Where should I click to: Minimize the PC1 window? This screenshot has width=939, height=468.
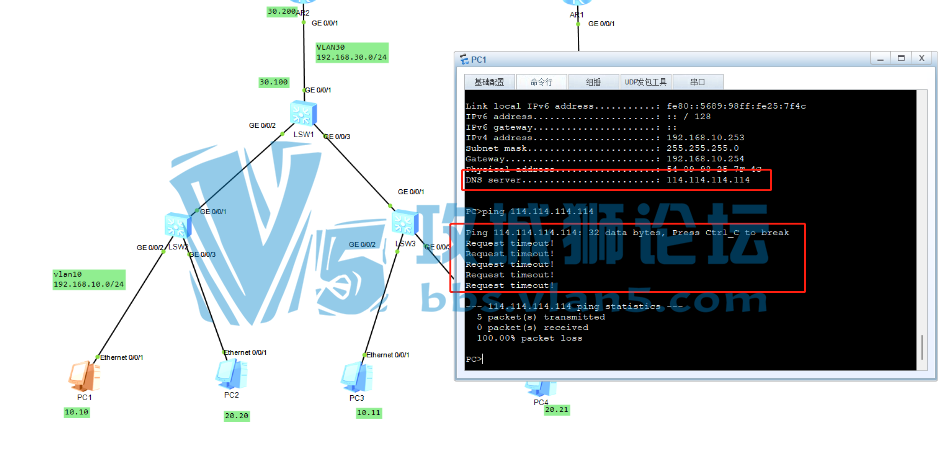point(880,58)
